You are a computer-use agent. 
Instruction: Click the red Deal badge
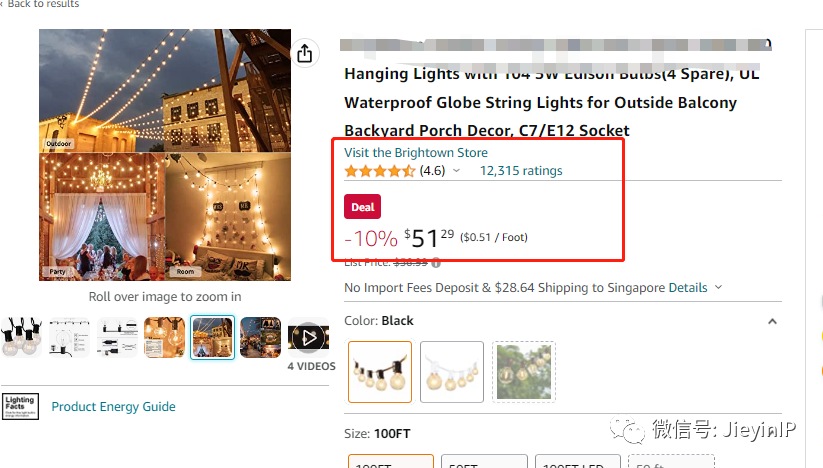pos(363,207)
